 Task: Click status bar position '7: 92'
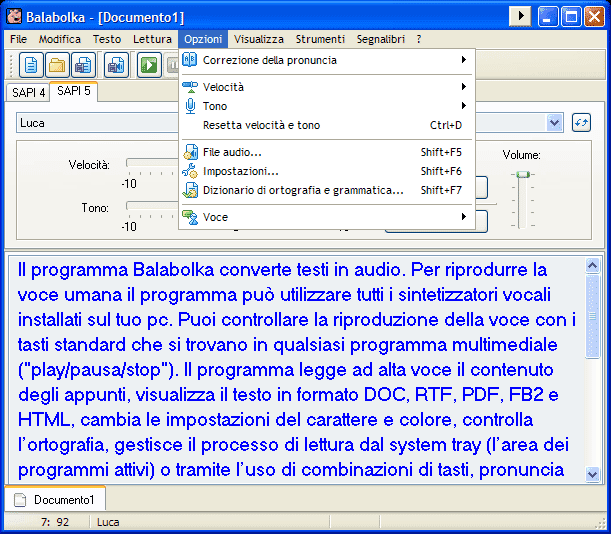[55, 522]
